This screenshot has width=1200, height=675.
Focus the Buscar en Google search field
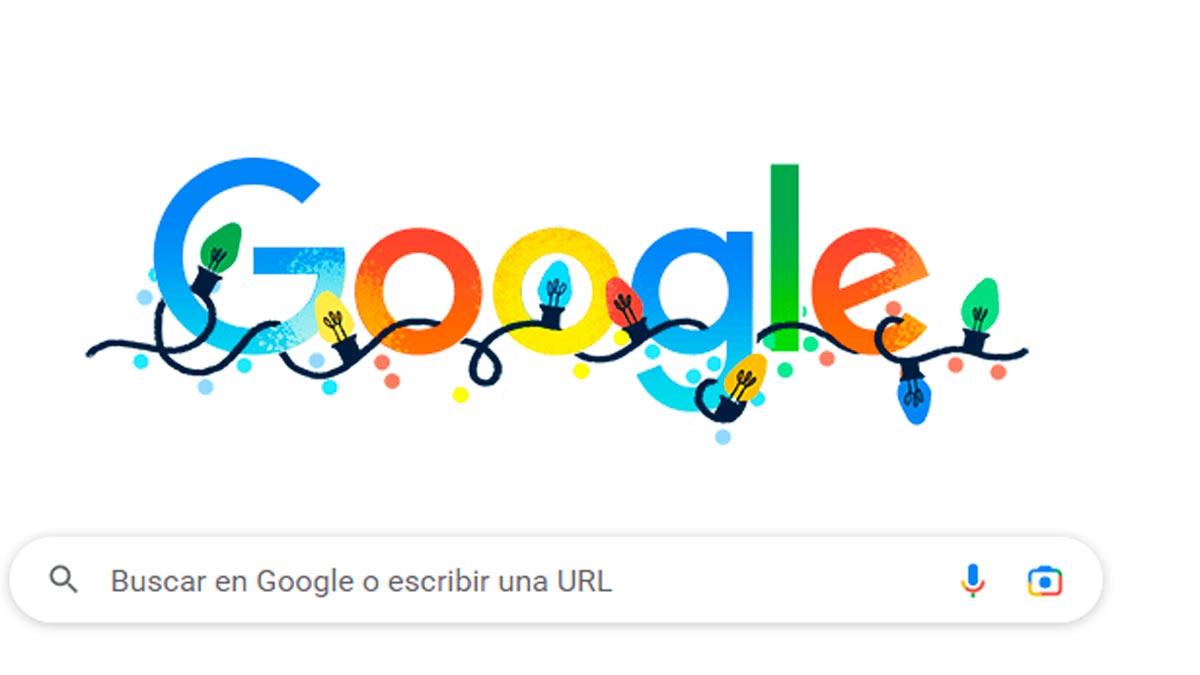pyautogui.click(x=556, y=581)
